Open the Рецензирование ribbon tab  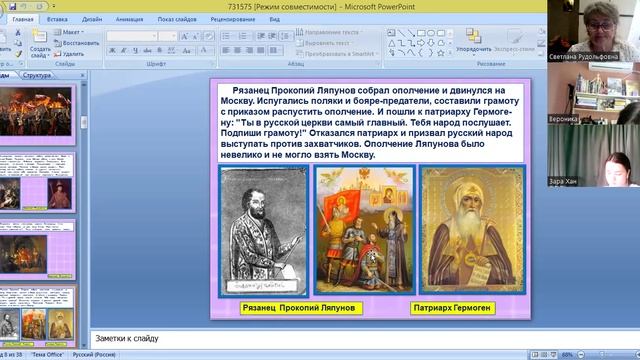tap(233, 19)
